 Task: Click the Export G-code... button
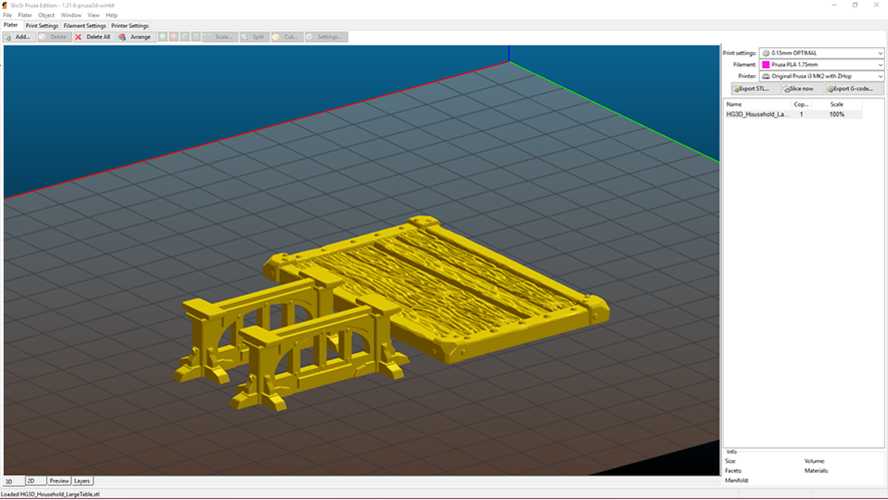click(854, 88)
